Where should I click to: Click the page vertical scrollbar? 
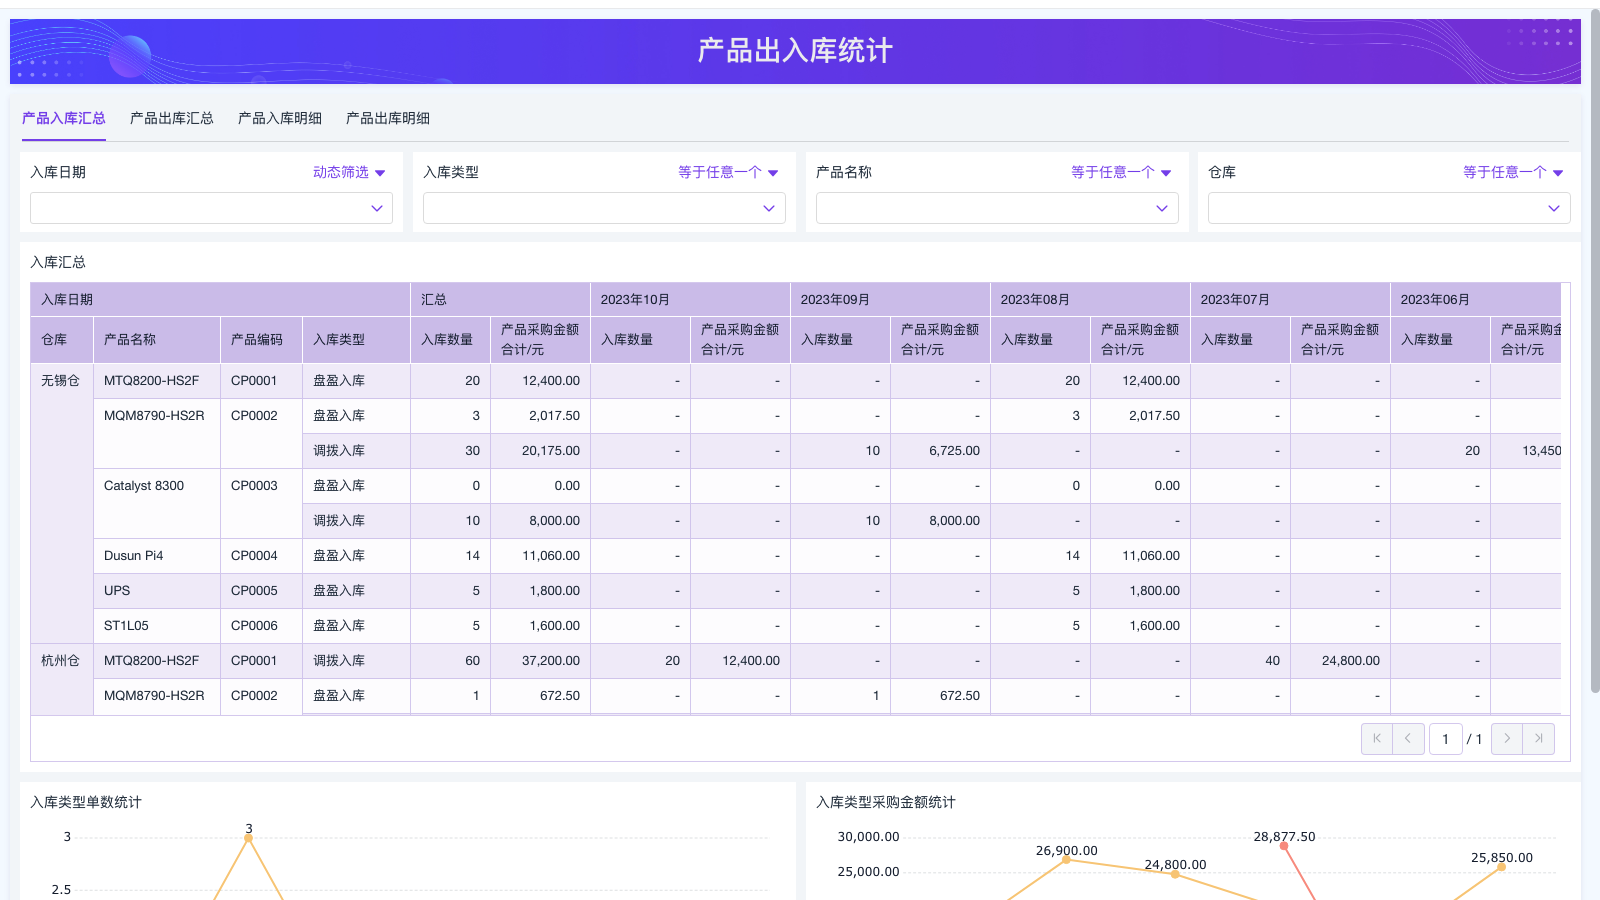coord(1595,350)
